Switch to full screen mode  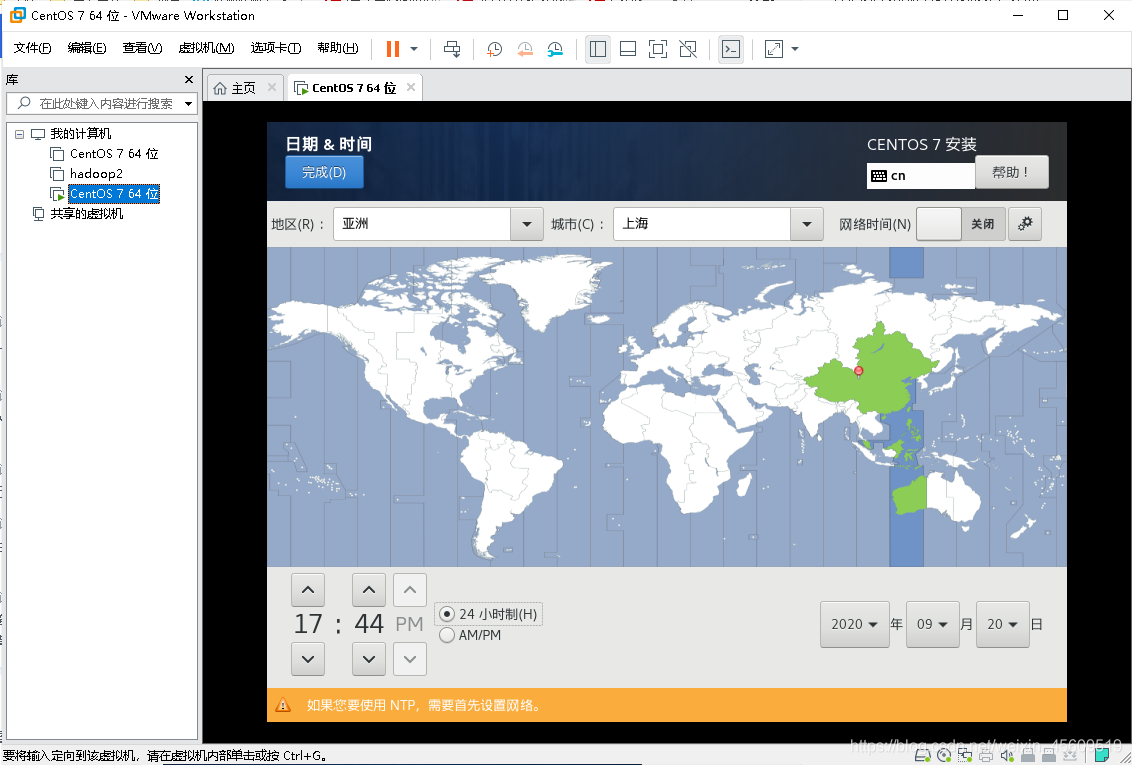pyautogui.click(x=658, y=49)
